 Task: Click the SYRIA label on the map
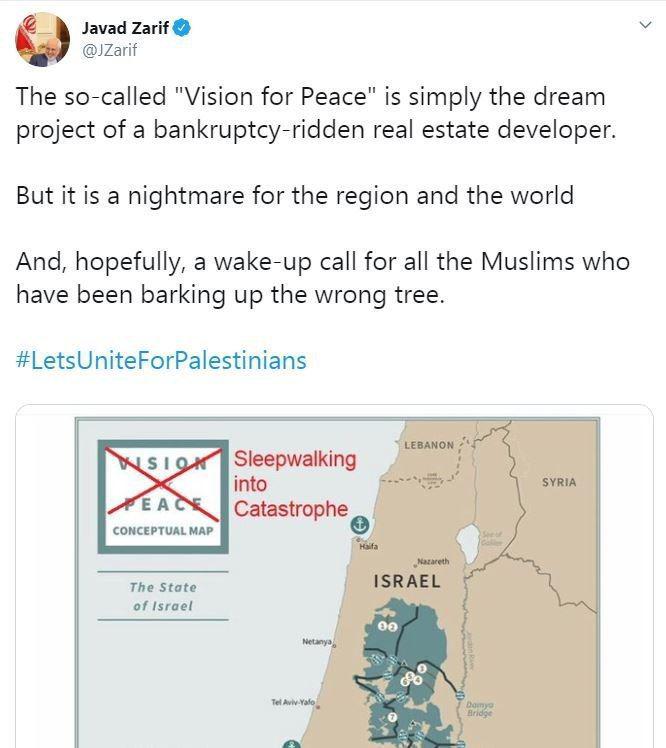click(559, 482)
